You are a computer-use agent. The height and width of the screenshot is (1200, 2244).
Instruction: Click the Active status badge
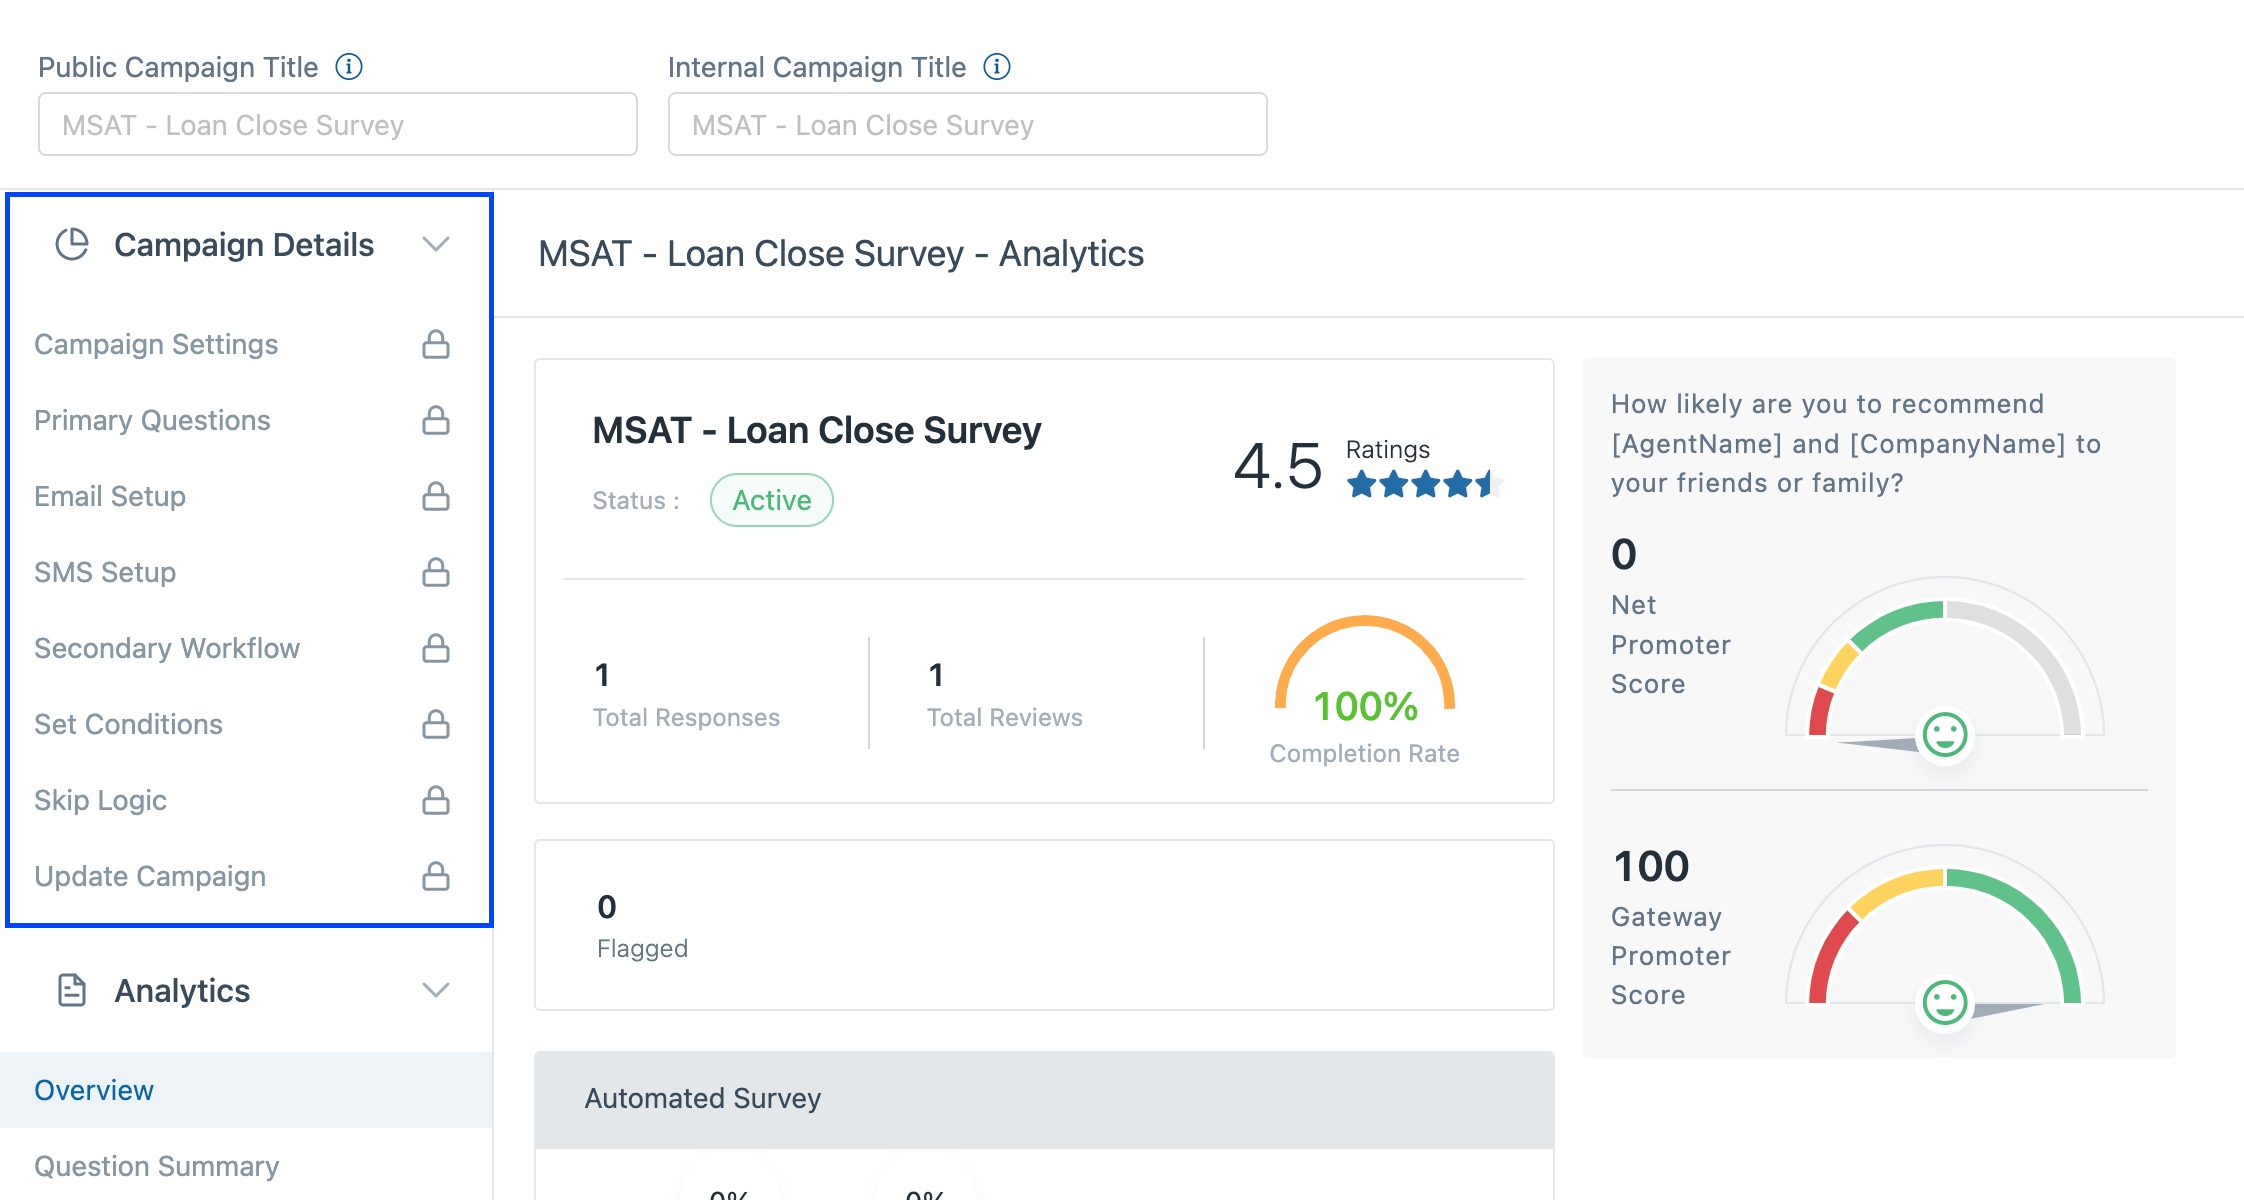click(x=772, y=500)
